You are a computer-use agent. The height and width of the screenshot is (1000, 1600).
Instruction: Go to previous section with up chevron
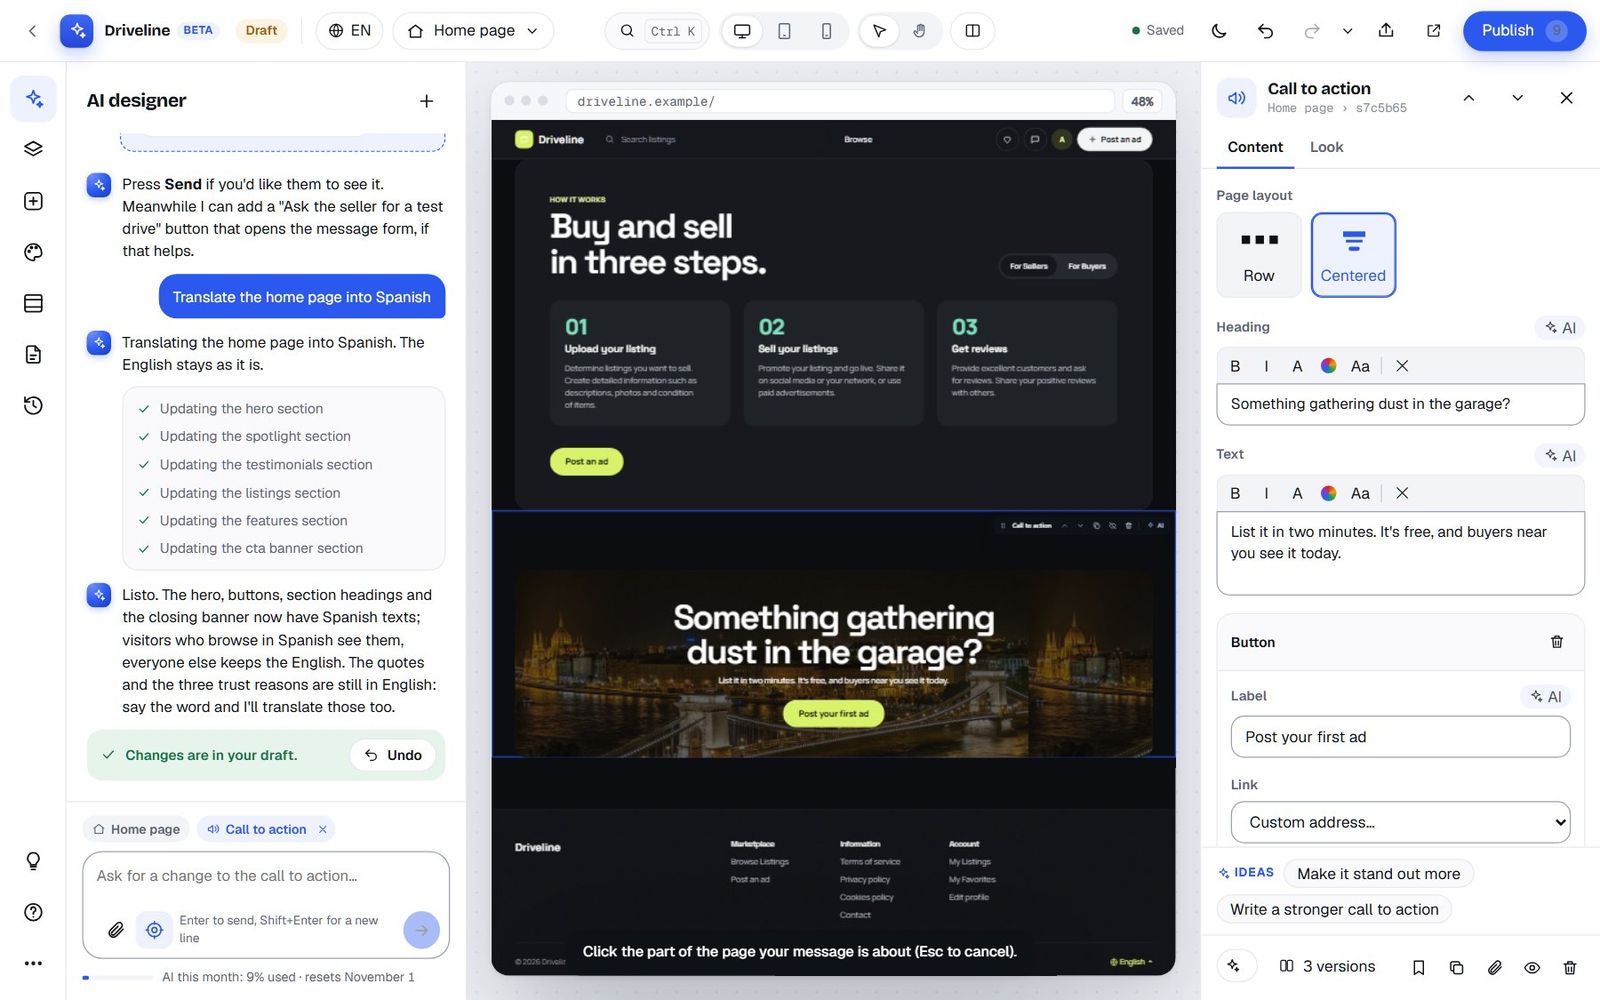[1468, 98]
